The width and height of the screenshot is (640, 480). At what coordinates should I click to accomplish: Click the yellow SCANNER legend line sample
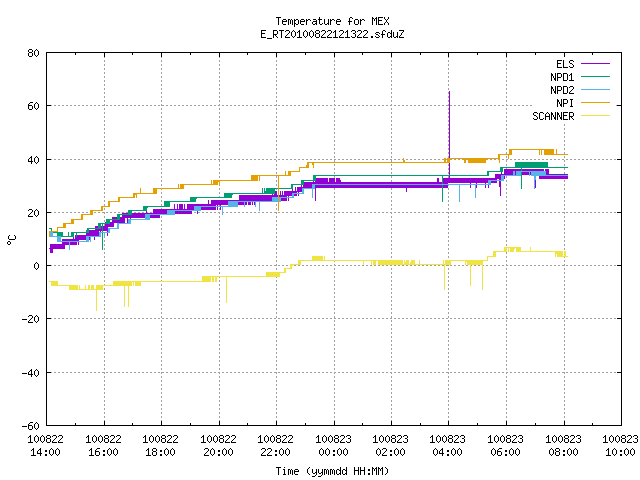coord(595,116)
